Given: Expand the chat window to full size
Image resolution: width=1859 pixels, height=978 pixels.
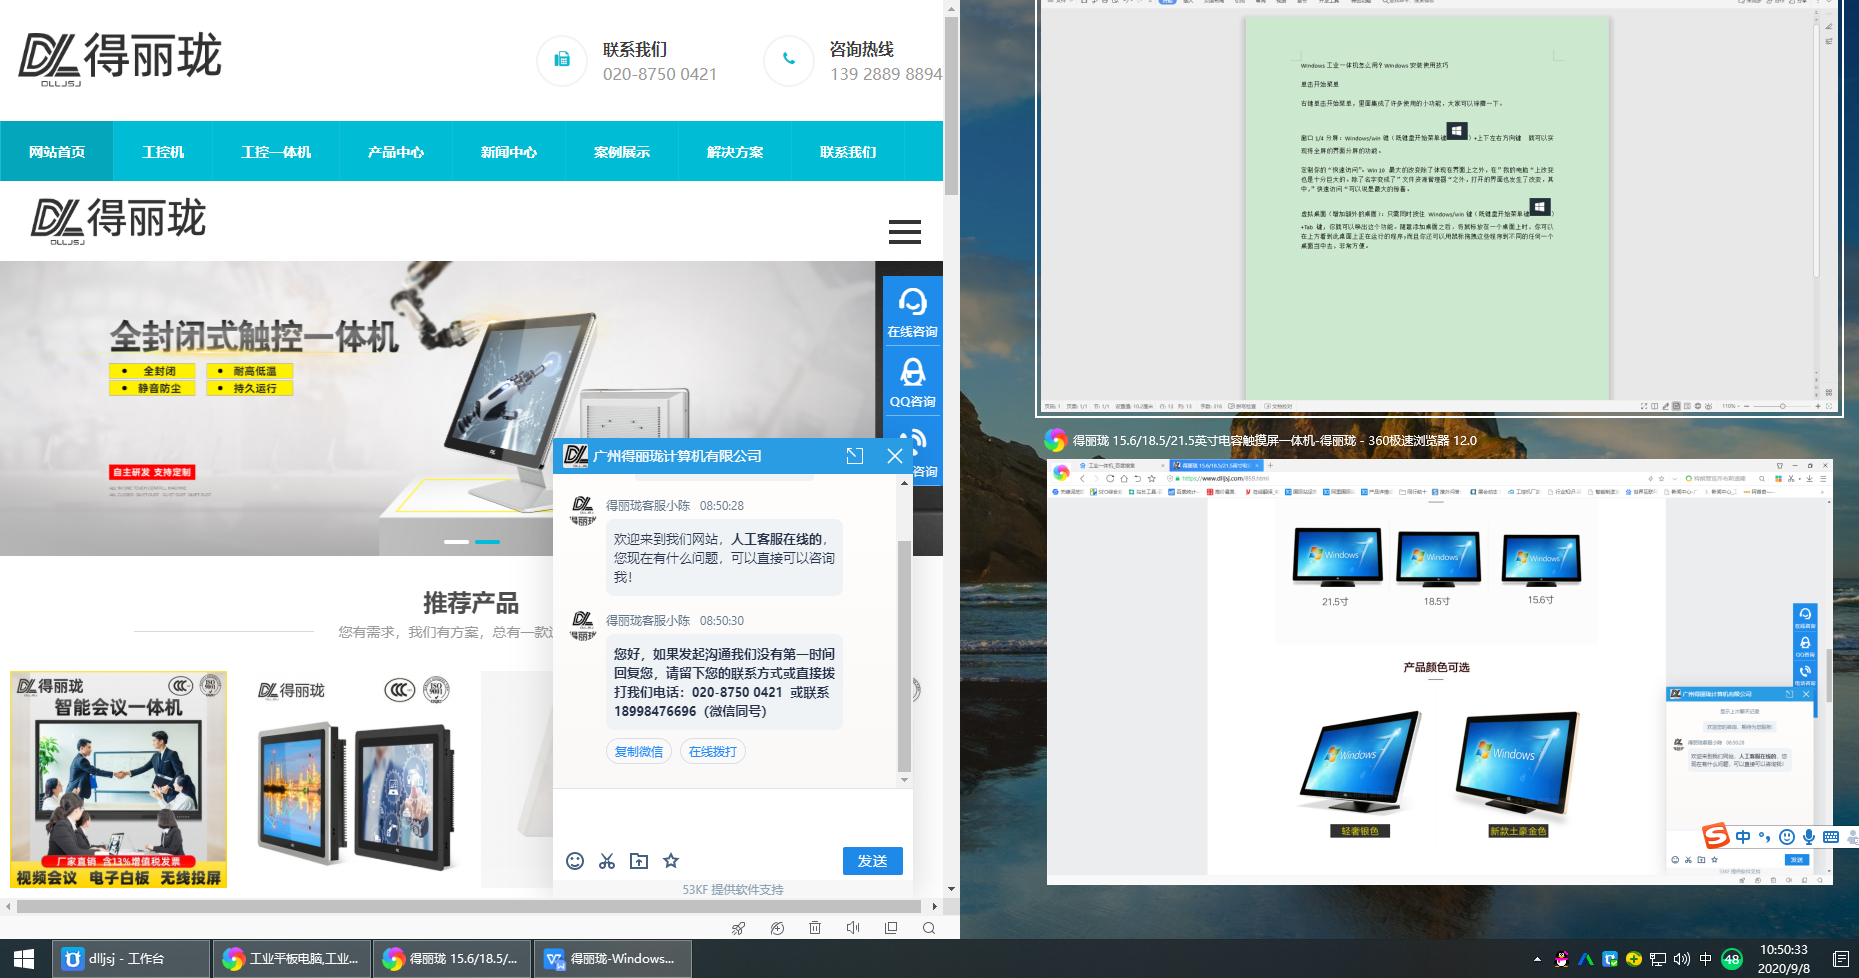Looking at the screenshot, I should [x=855, y=456].
